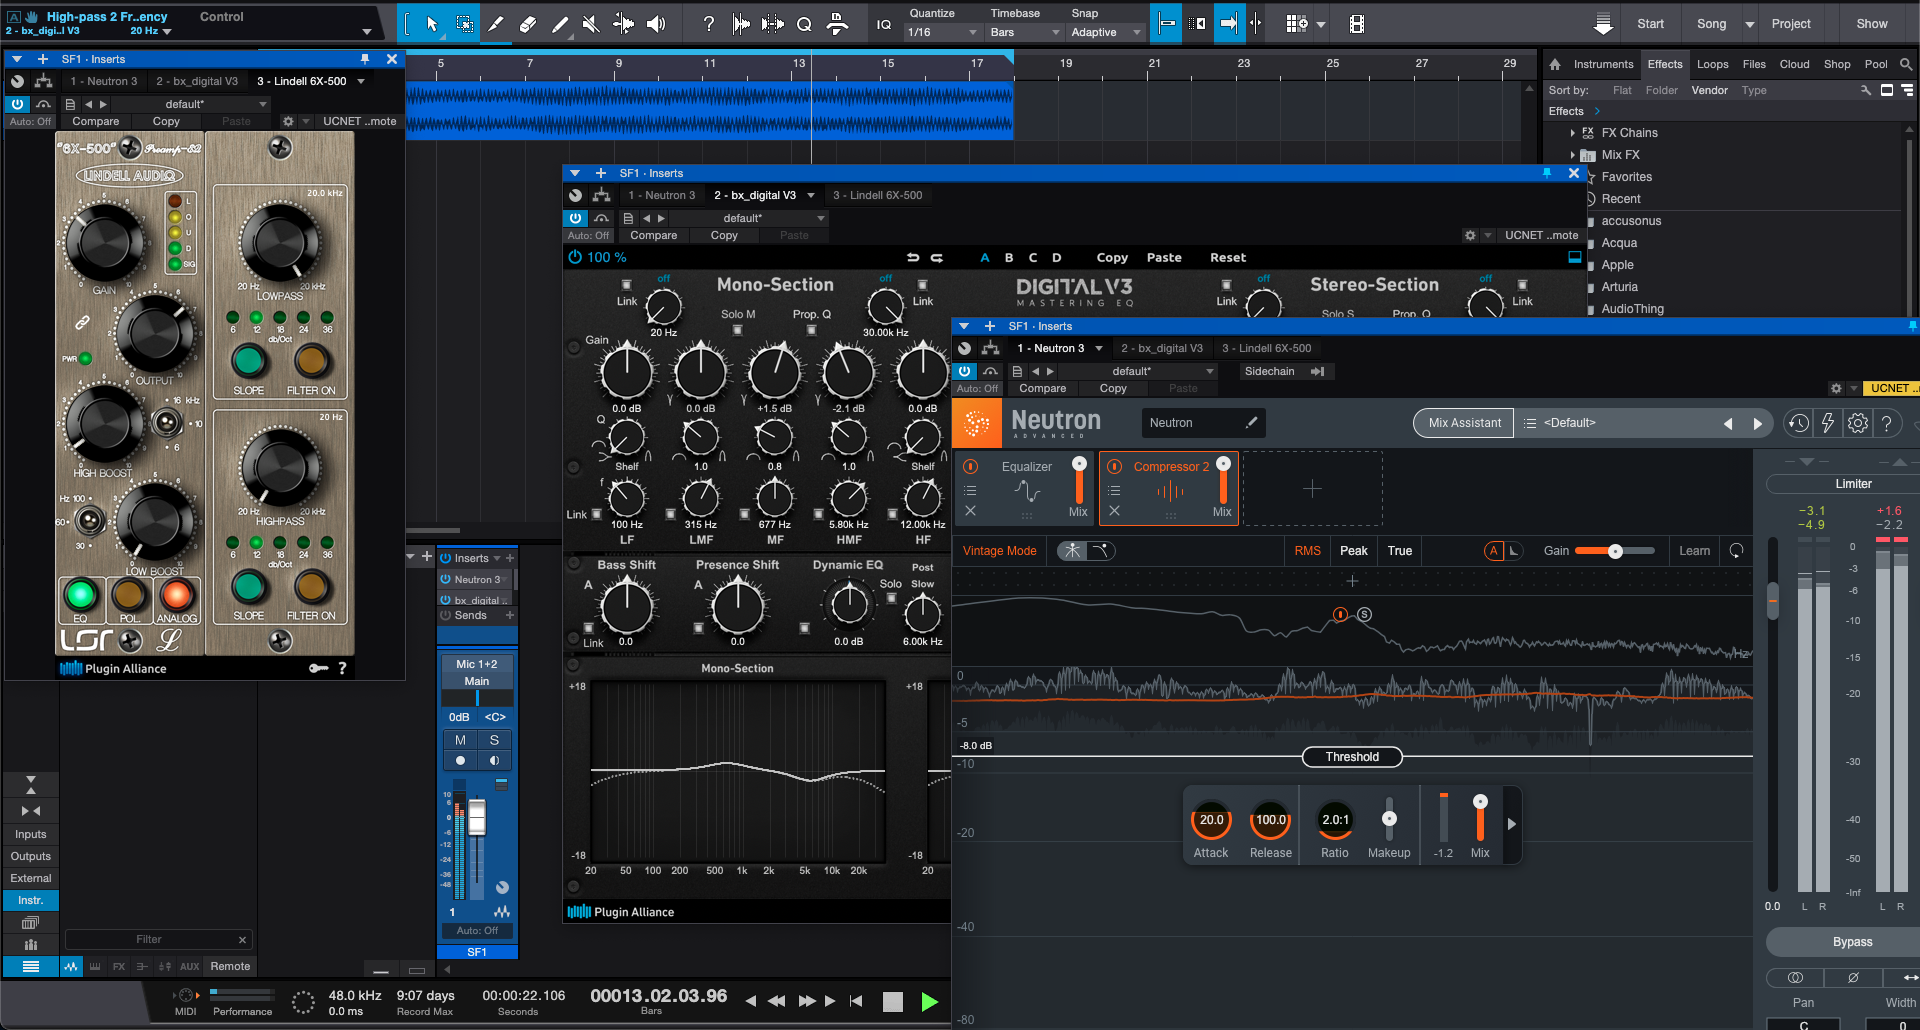Click compressor Makeup slider handle
Viewport: 1920px width, 1030px height.
click(x=1389, y=818)
